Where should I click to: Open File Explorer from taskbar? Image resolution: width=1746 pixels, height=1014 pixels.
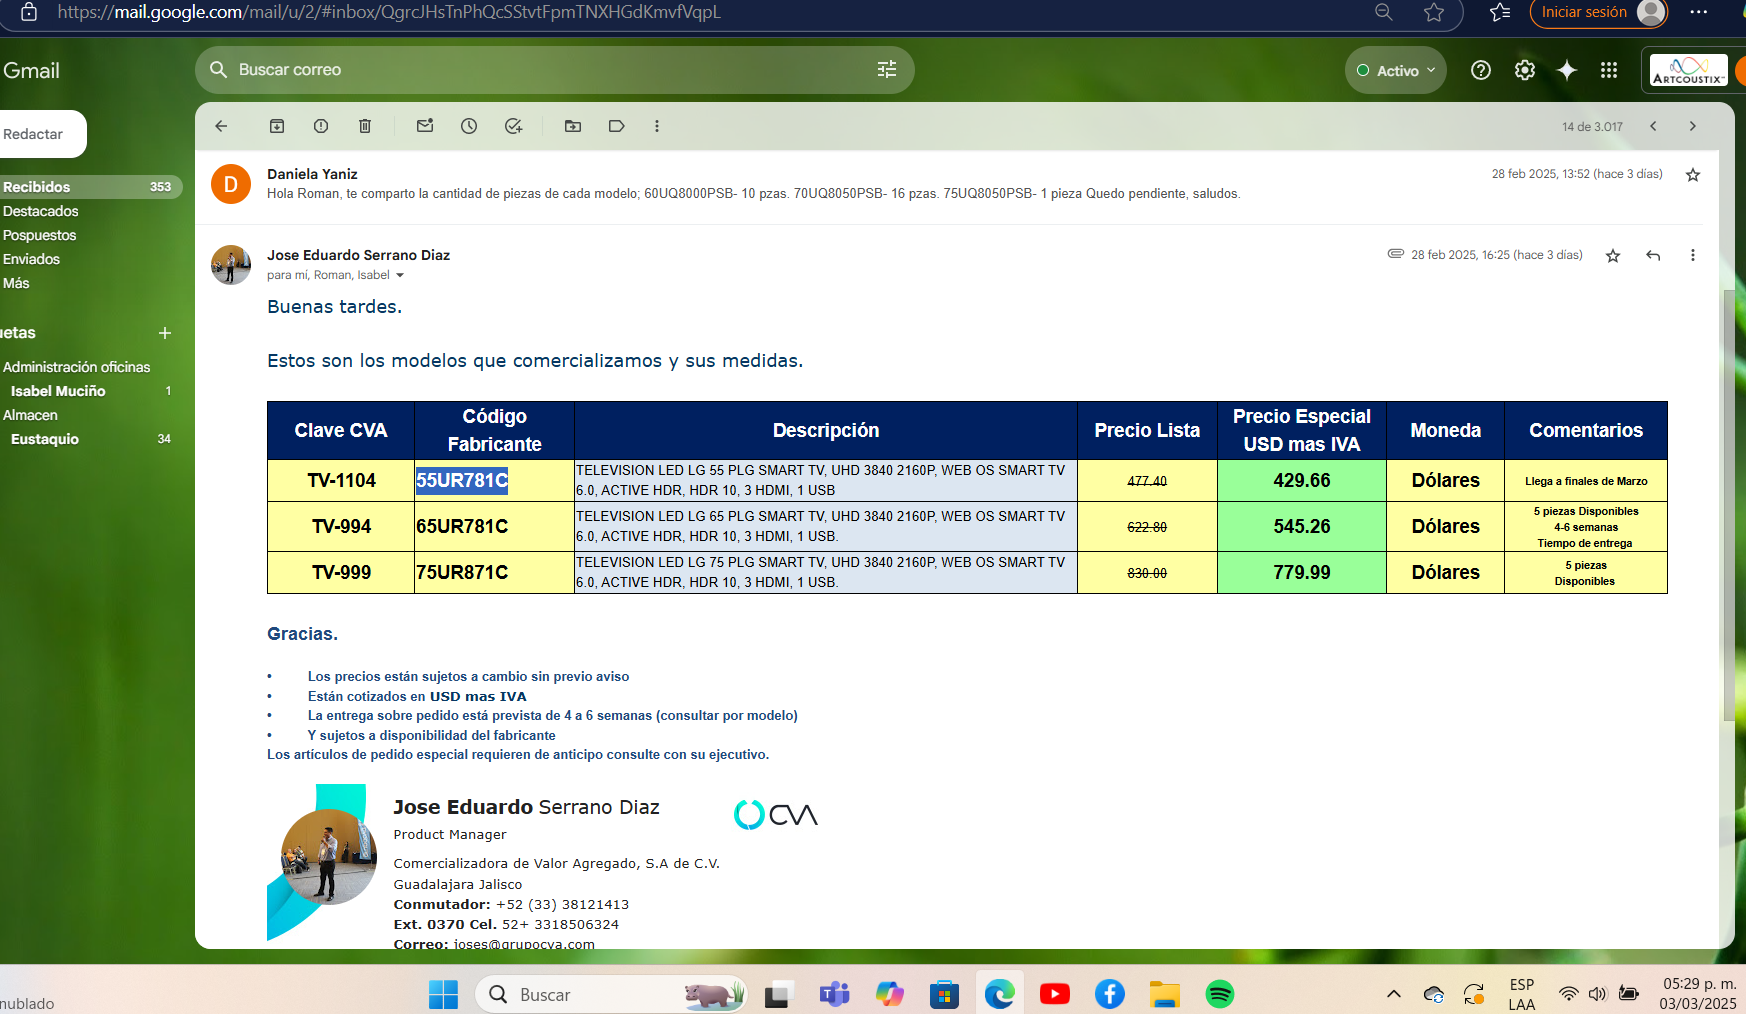click(x=1164, y=994)
